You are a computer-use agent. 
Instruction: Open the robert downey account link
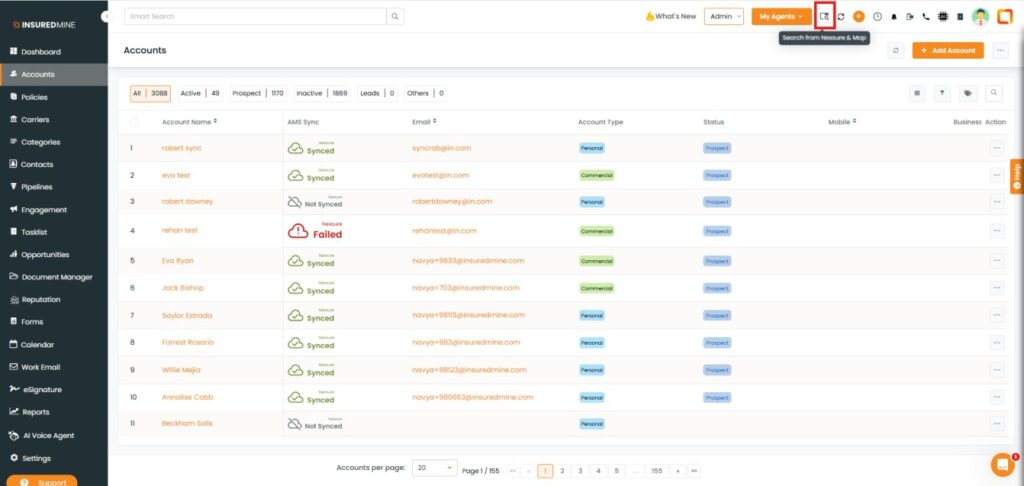click(187, 201)
